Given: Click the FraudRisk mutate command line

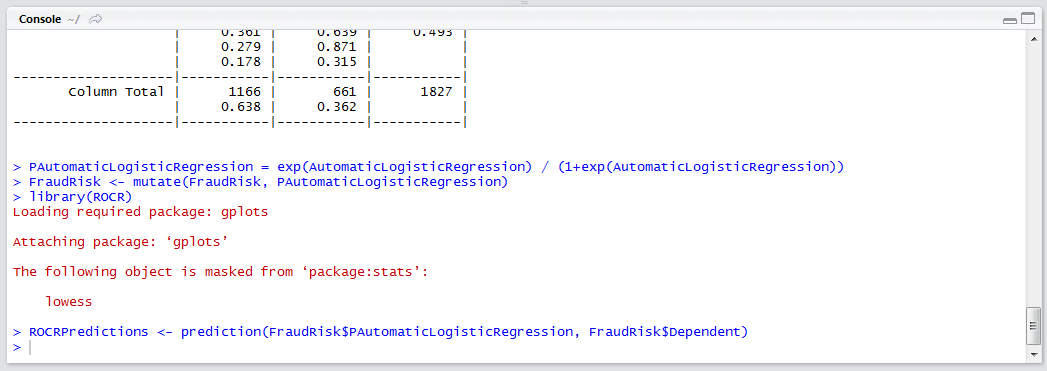Looking at the screenshot, I should (x=260, y=181).
